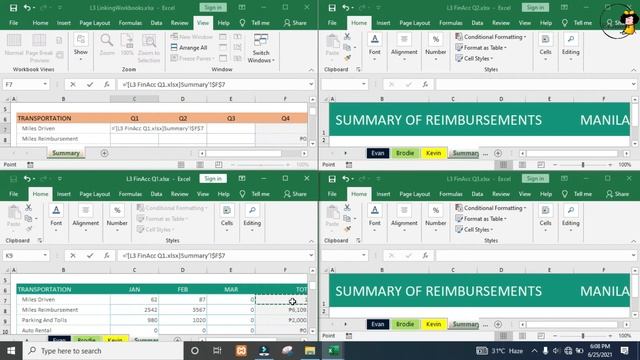
Task: Click zoom slider in FinAcc Q2 status bar
Action: [x=583, y=164]
